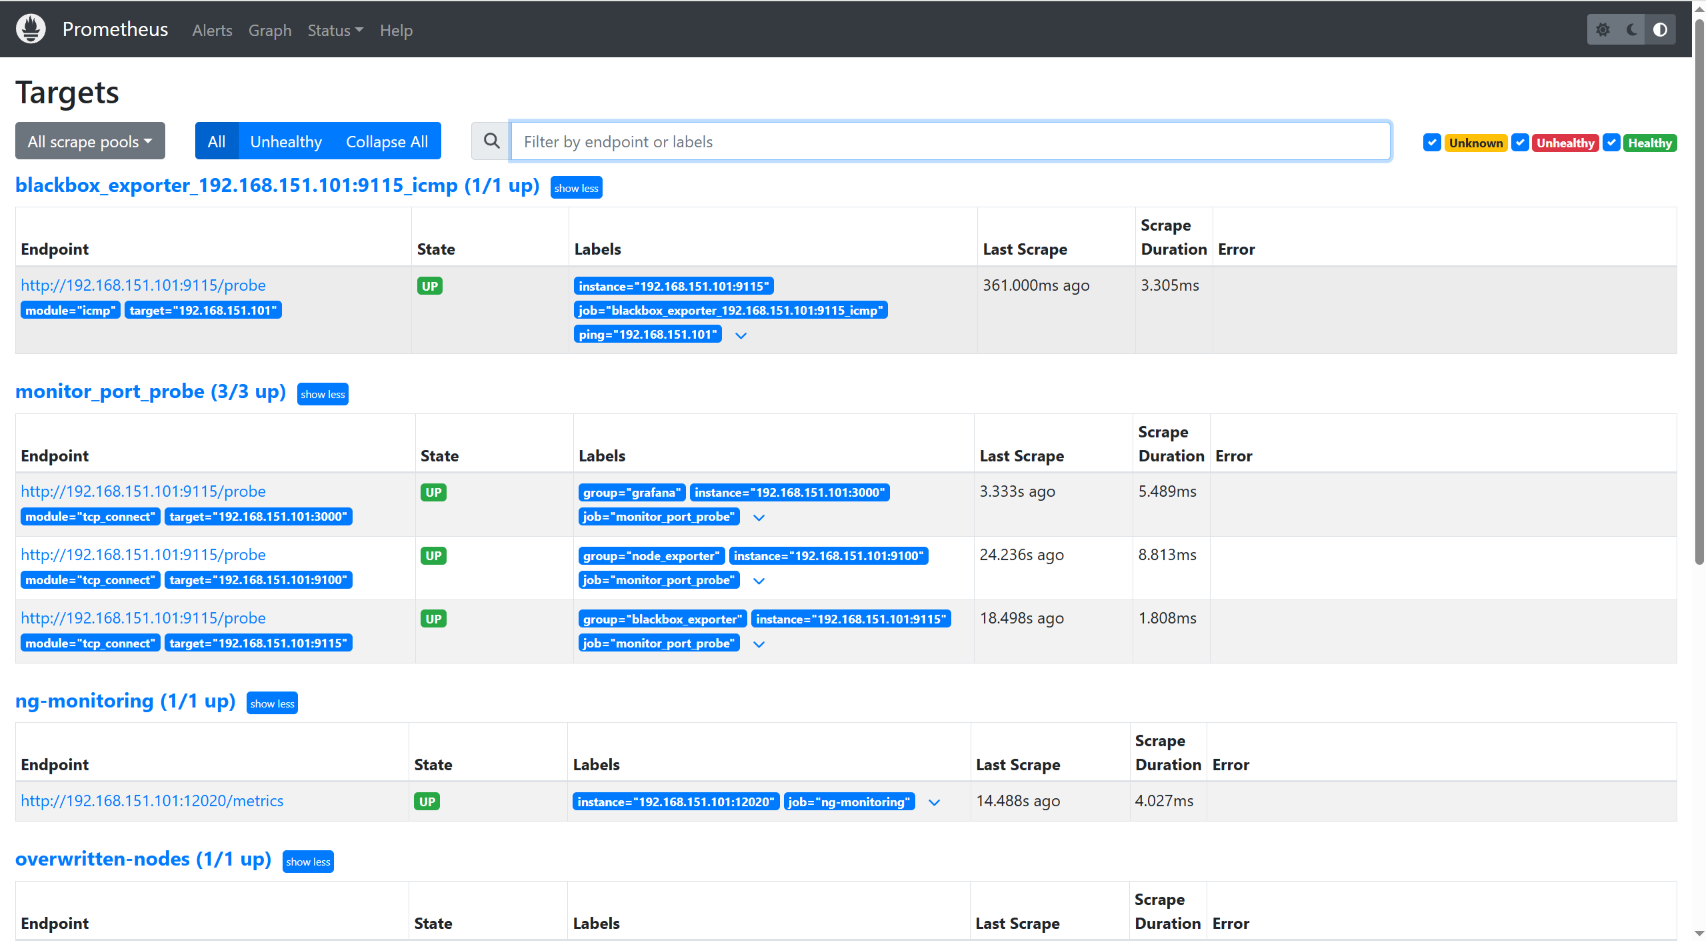Screen dimensions: 1706x941
Task: Expand labels chevron for ng-monitoring target
Action: click(934, 802)
